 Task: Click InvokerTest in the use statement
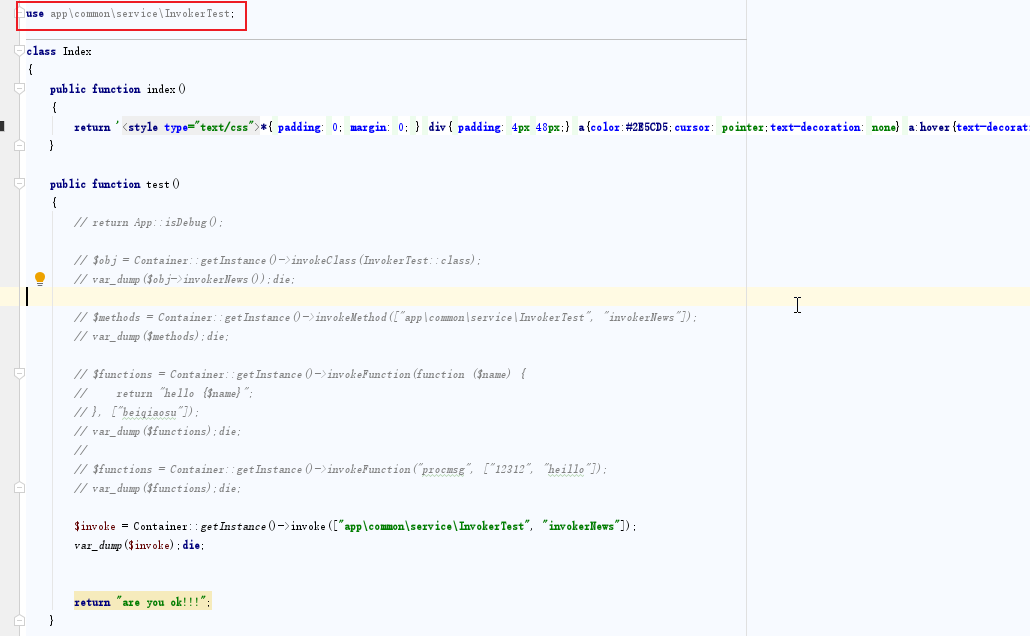197,13
